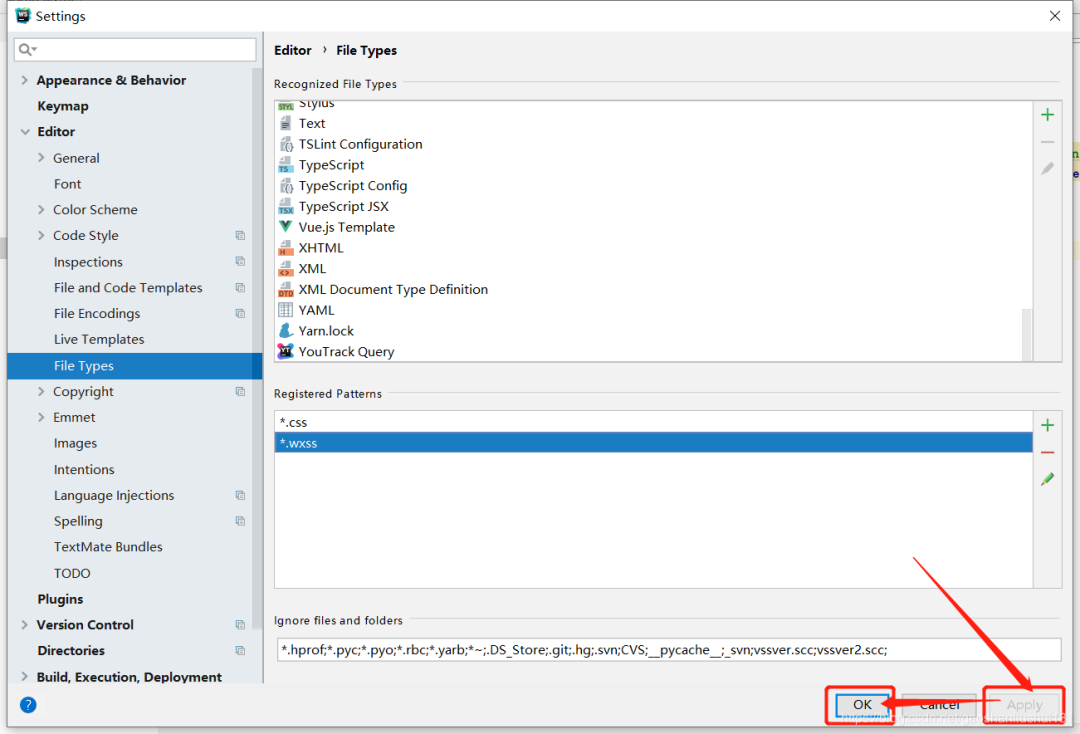This screenshot has width=1080, height=734.
Task: Select TypeScript JSX file type
Action: pos(344,207)
